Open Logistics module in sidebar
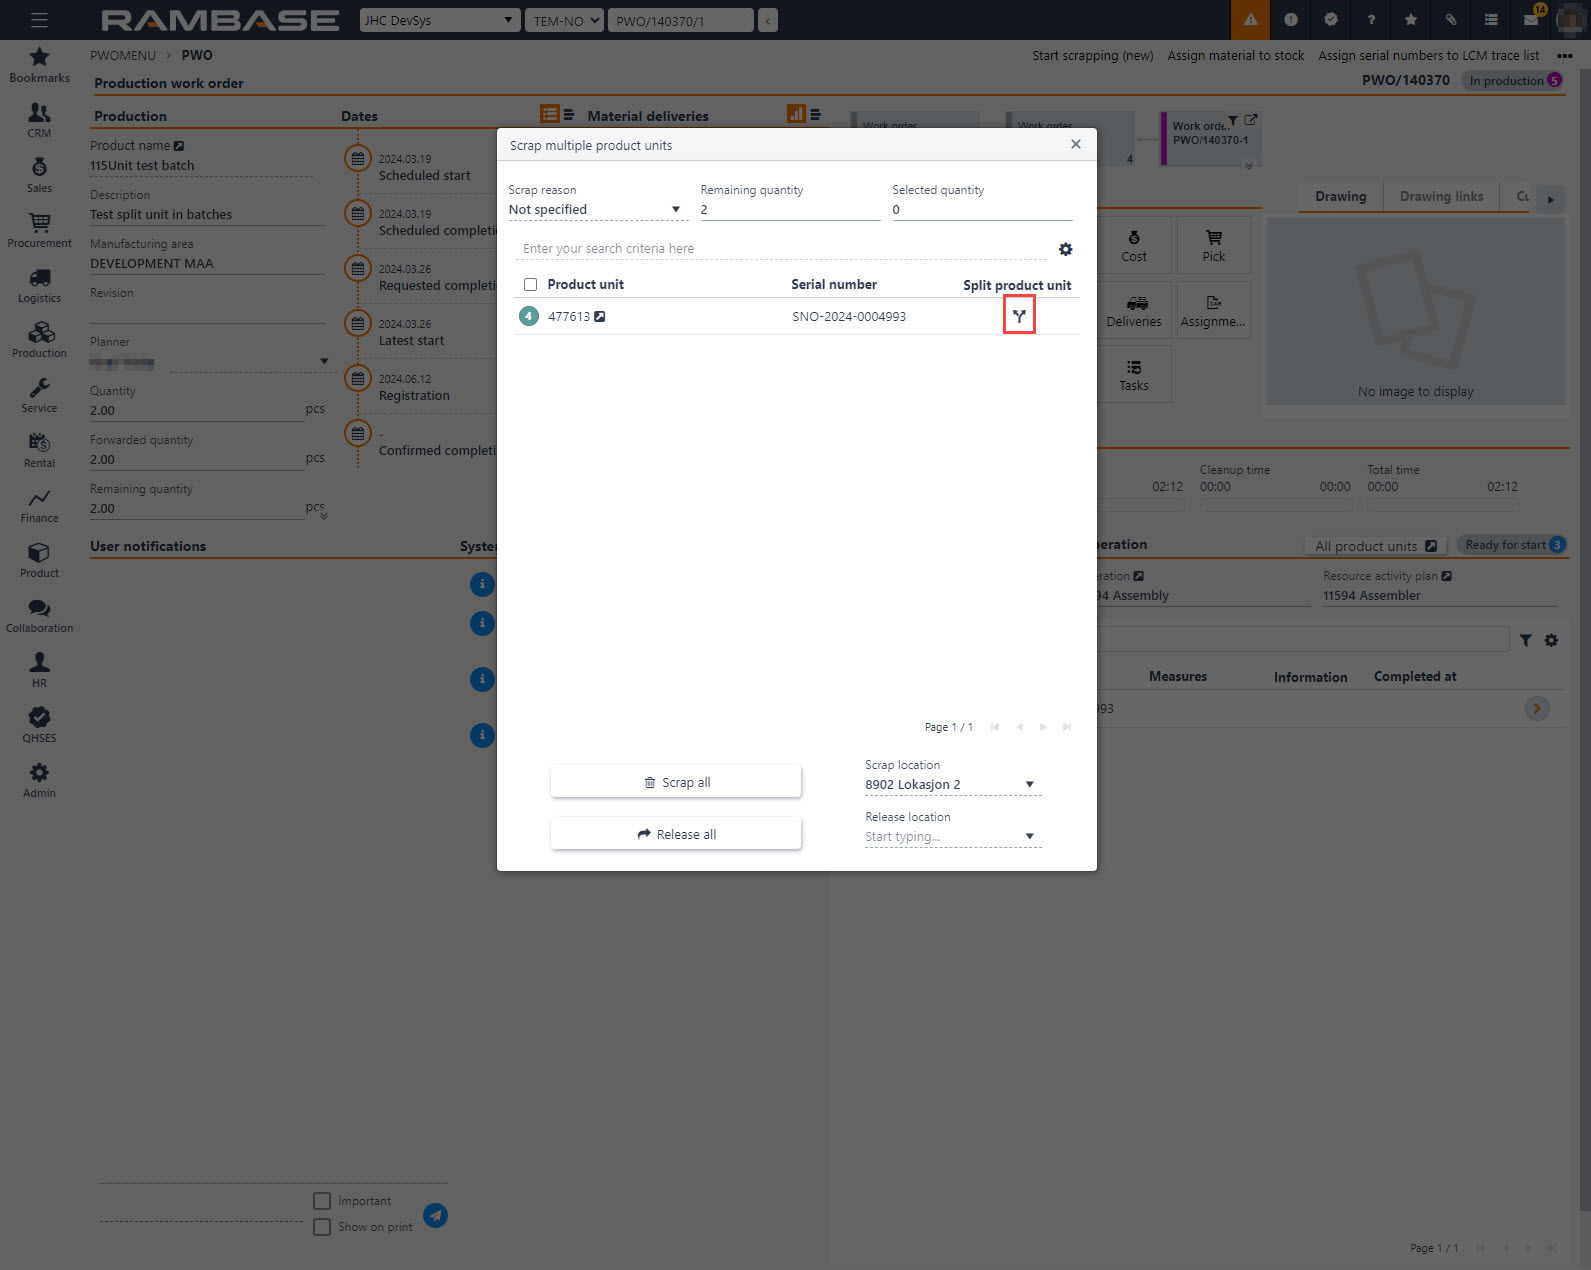The height and width of the screenshot is (1270, 1591). (39, 285)
